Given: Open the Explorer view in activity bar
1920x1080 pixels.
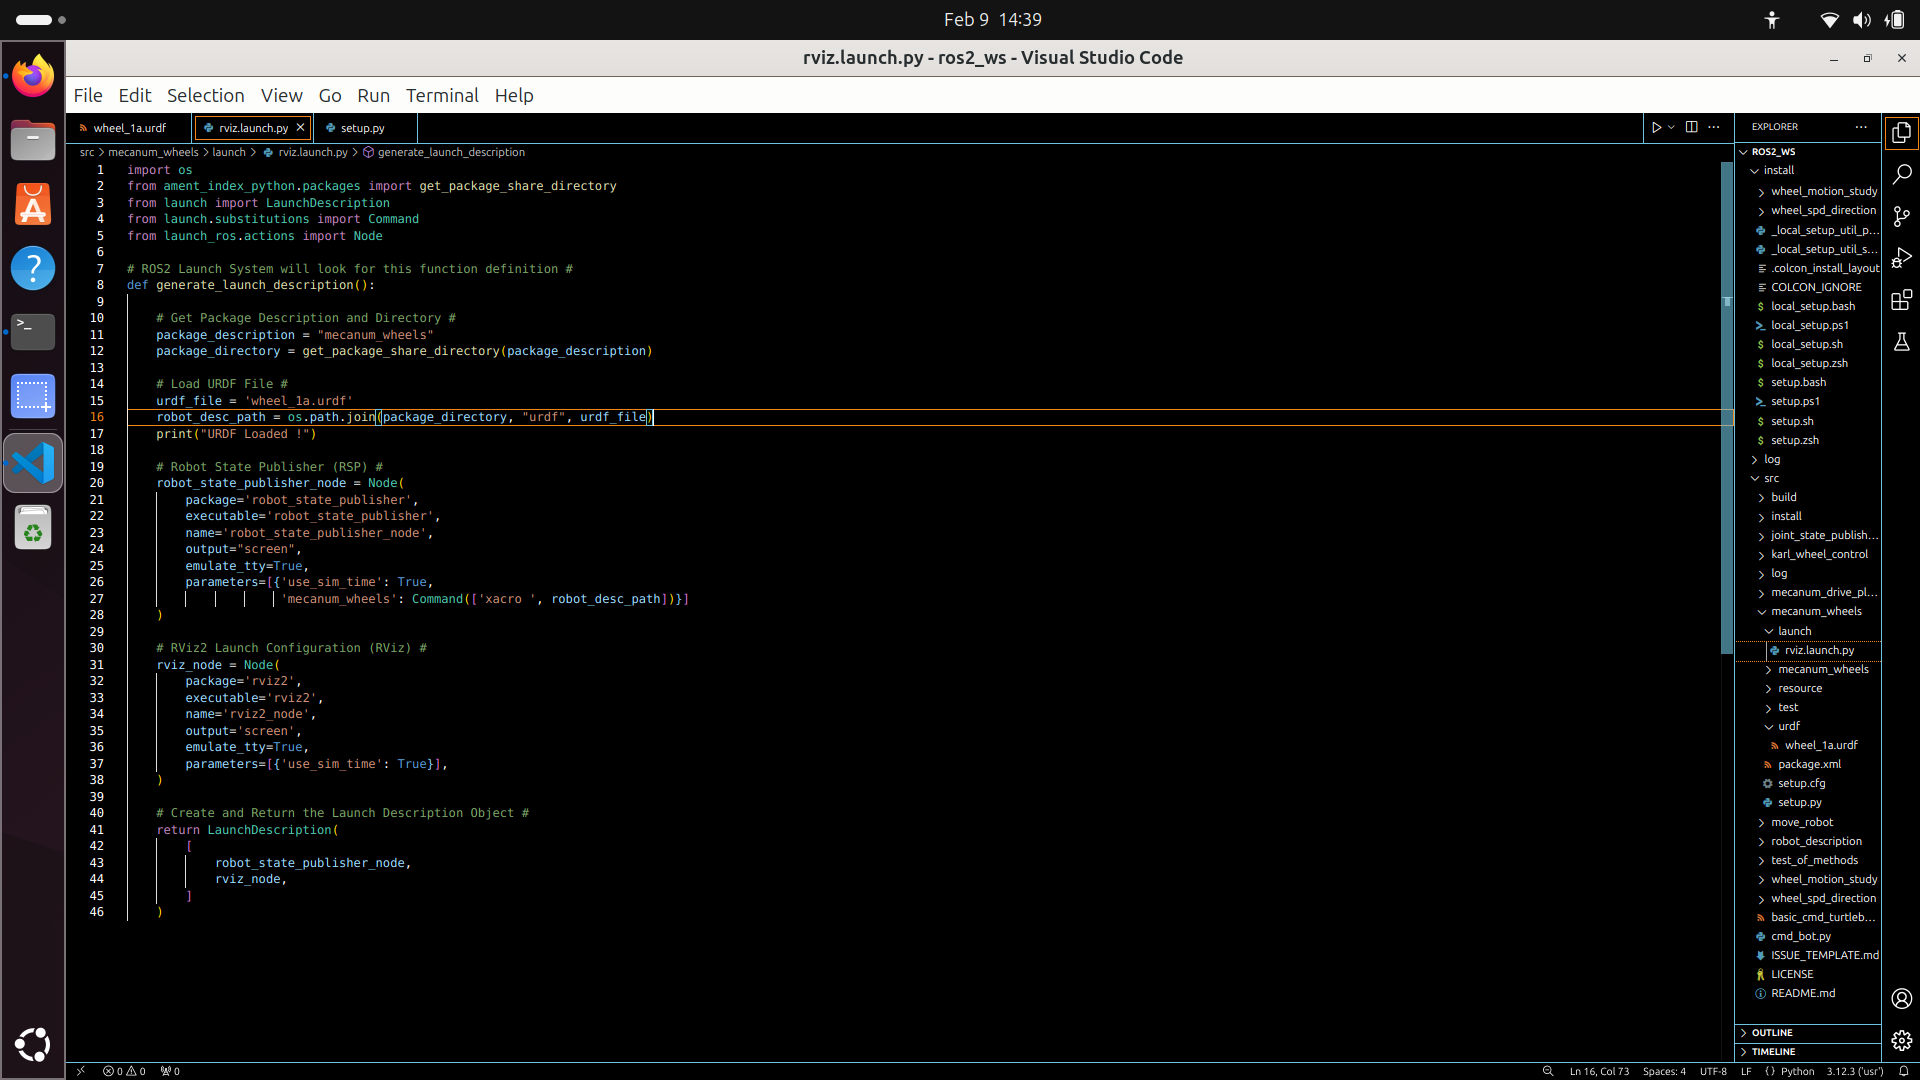Looking at the screenshot, I should pyautogui.click(x=1901, y=133).
